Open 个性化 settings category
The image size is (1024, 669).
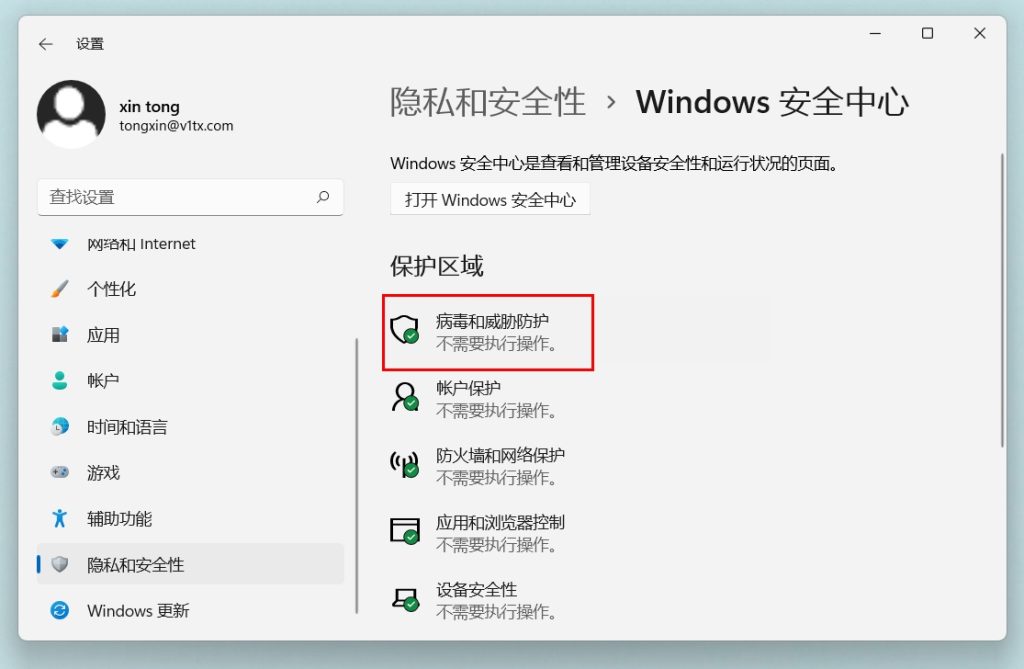tap(190, 289)
